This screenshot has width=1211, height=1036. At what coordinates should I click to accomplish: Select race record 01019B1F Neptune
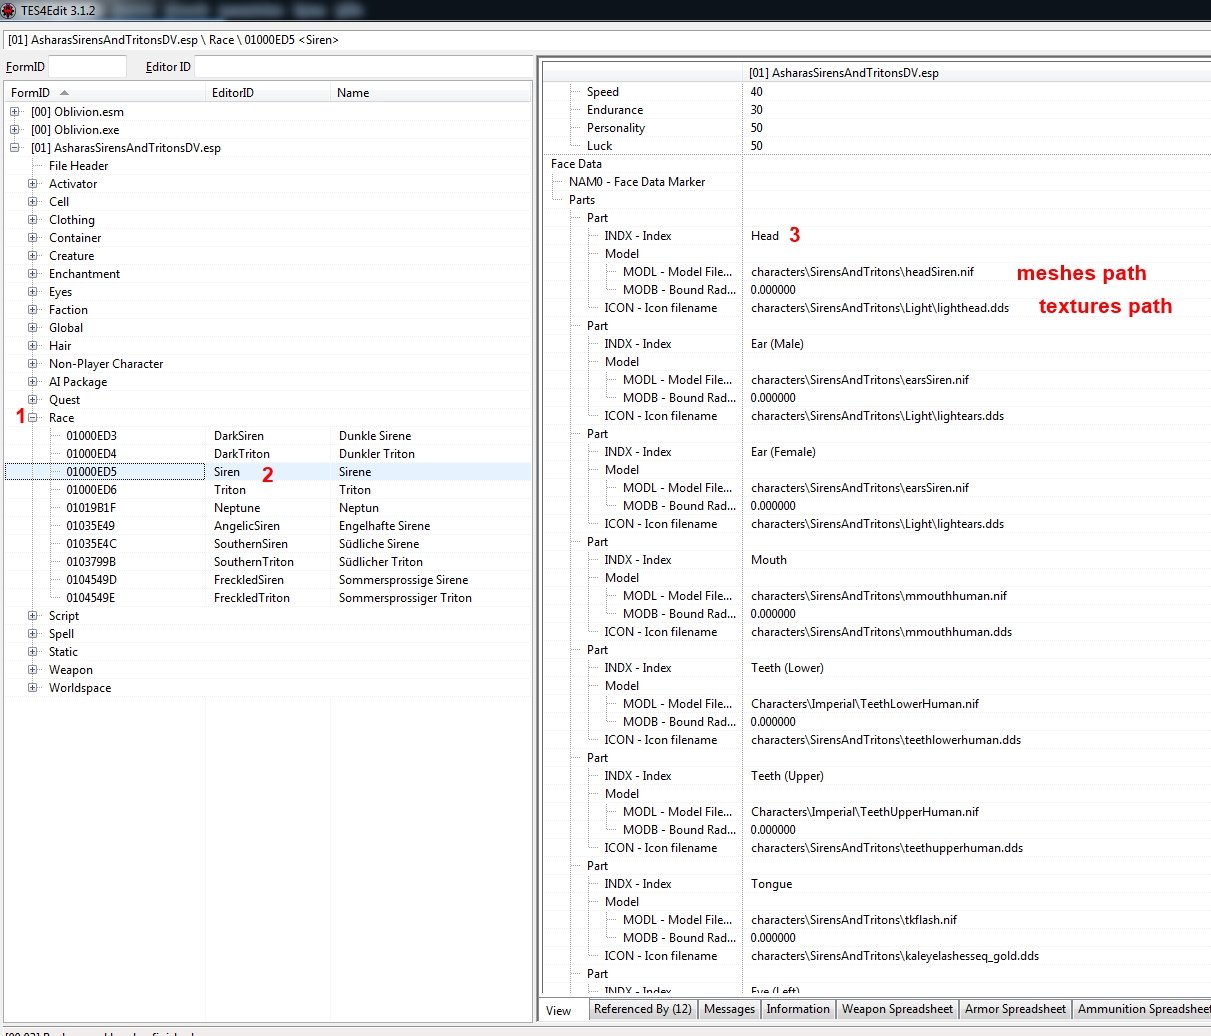(268, 508)
